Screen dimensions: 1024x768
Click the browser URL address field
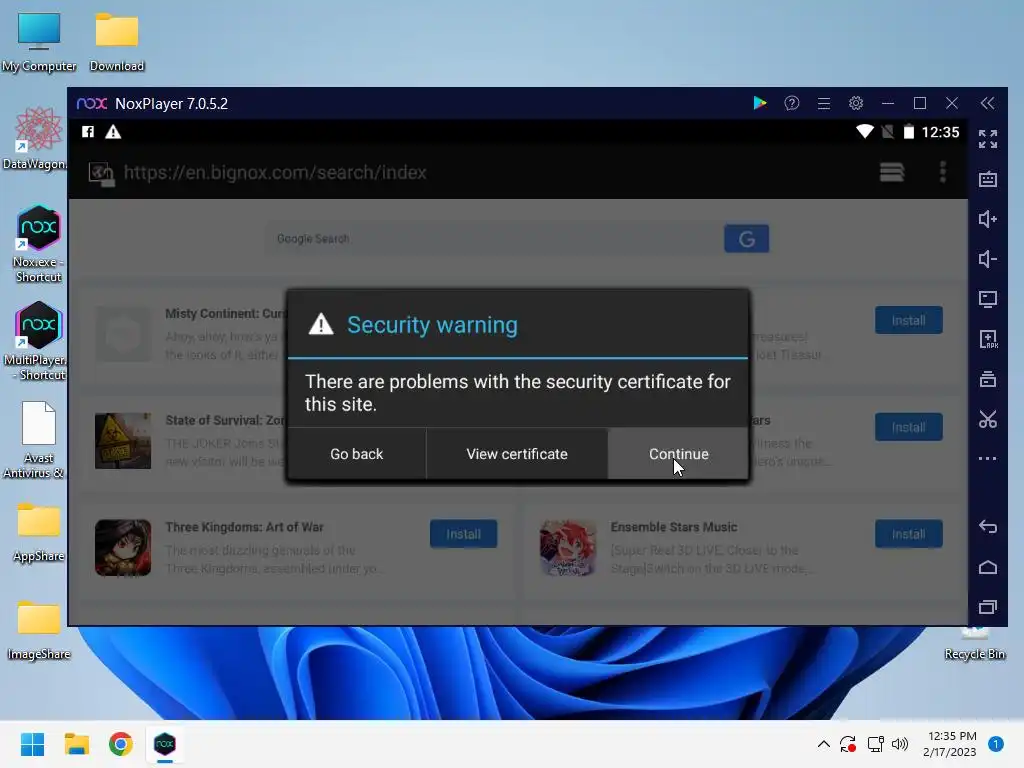(x=275, y=172)
